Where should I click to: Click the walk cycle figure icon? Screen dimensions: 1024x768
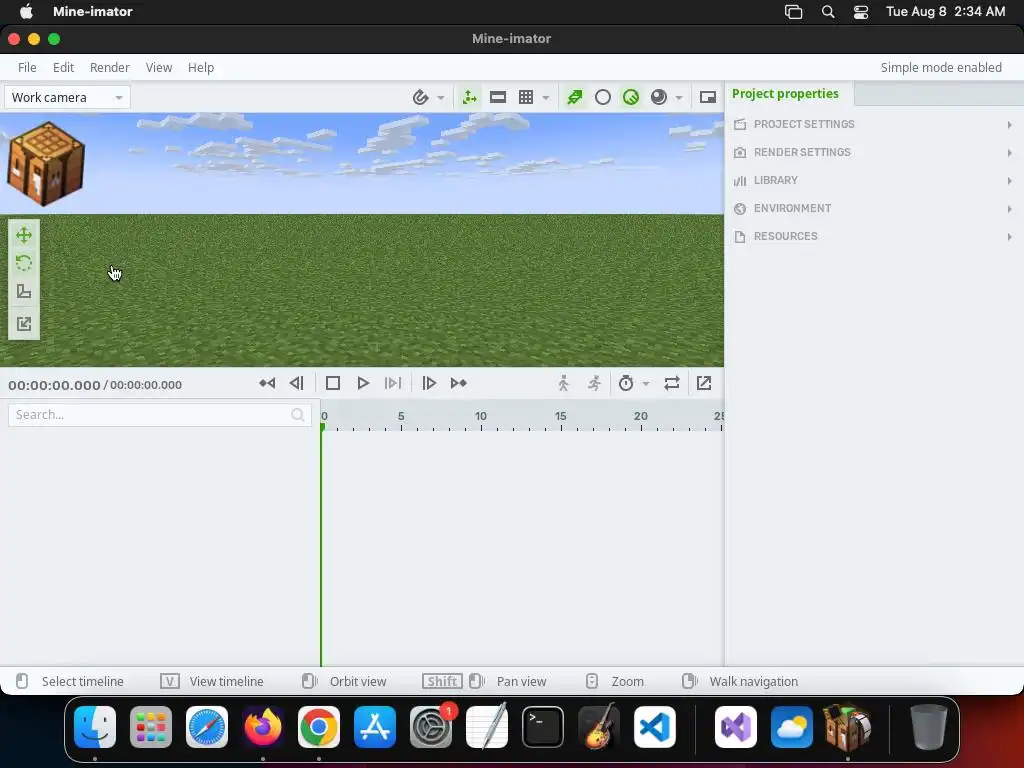click(x=564, y=383)
